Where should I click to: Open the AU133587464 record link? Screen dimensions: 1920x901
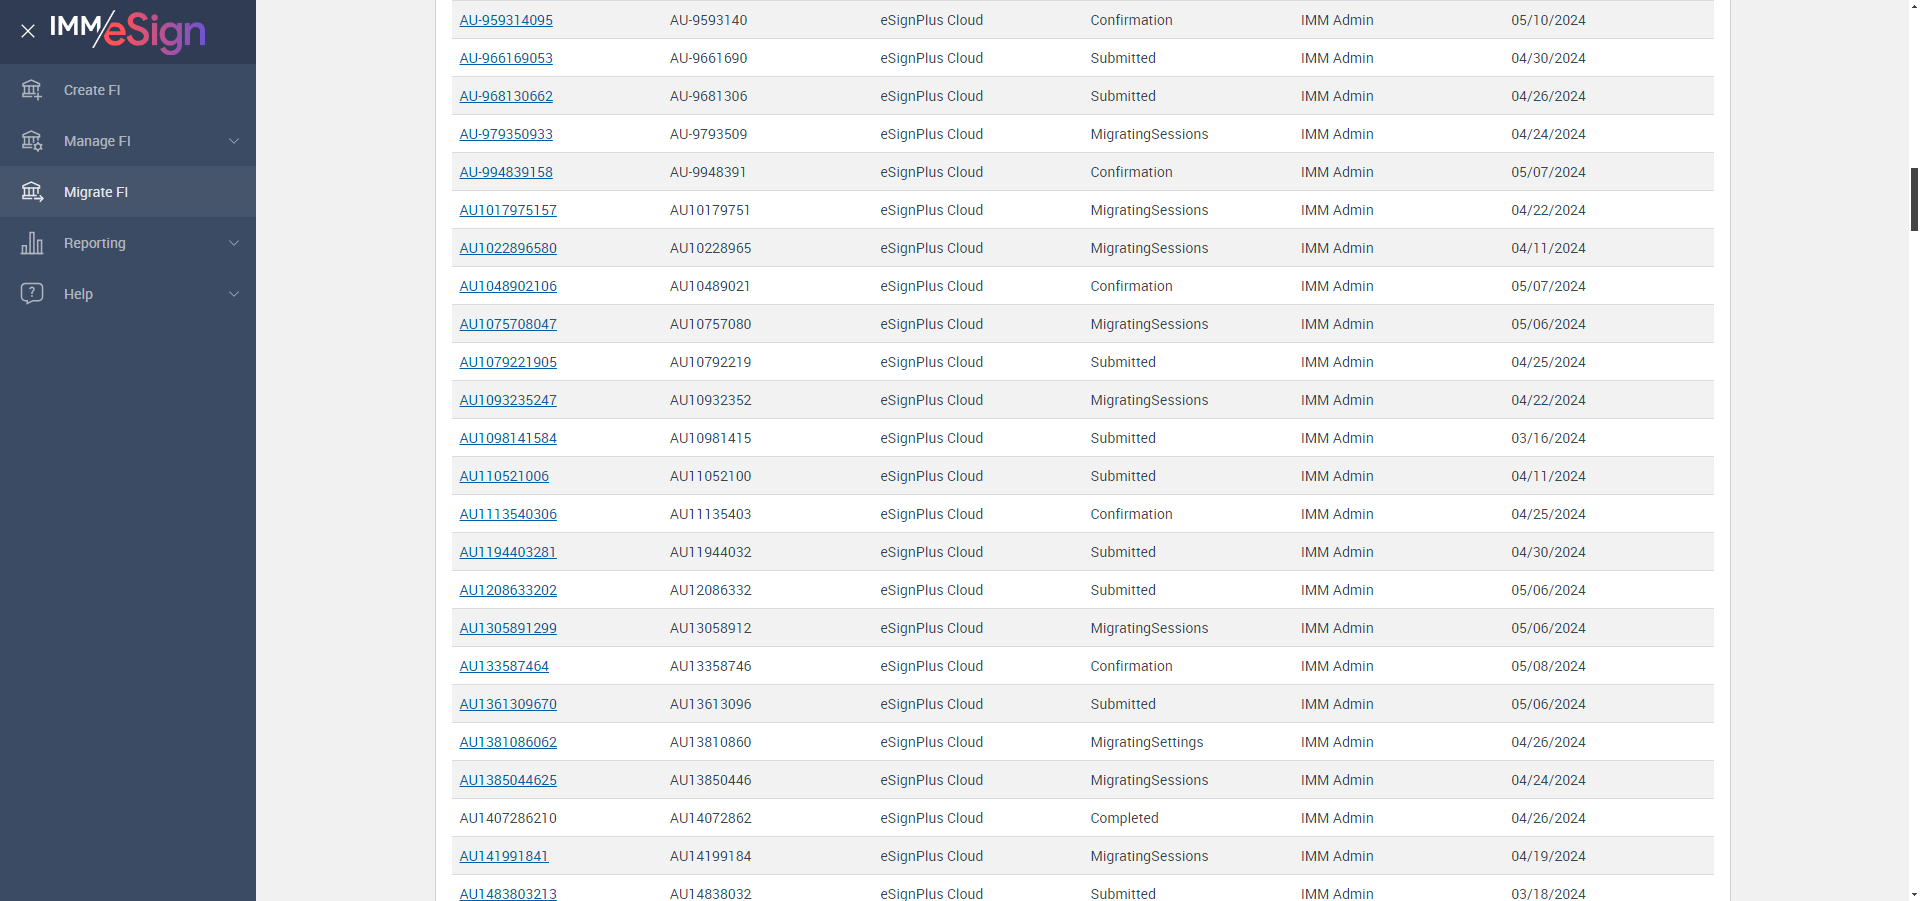[504, 666]
